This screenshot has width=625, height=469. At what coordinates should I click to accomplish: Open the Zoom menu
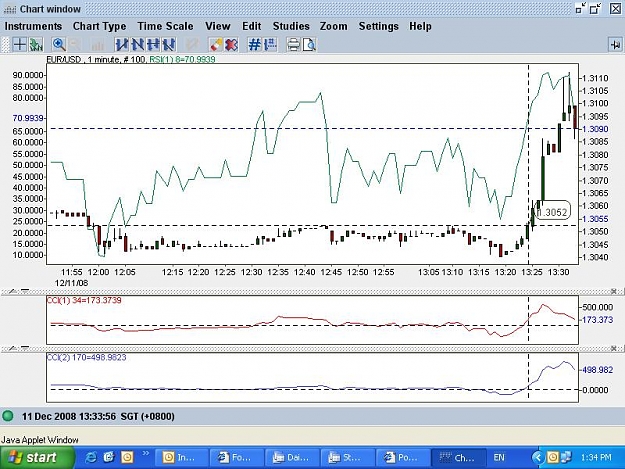pyautogui.click(x=333, y=26)
